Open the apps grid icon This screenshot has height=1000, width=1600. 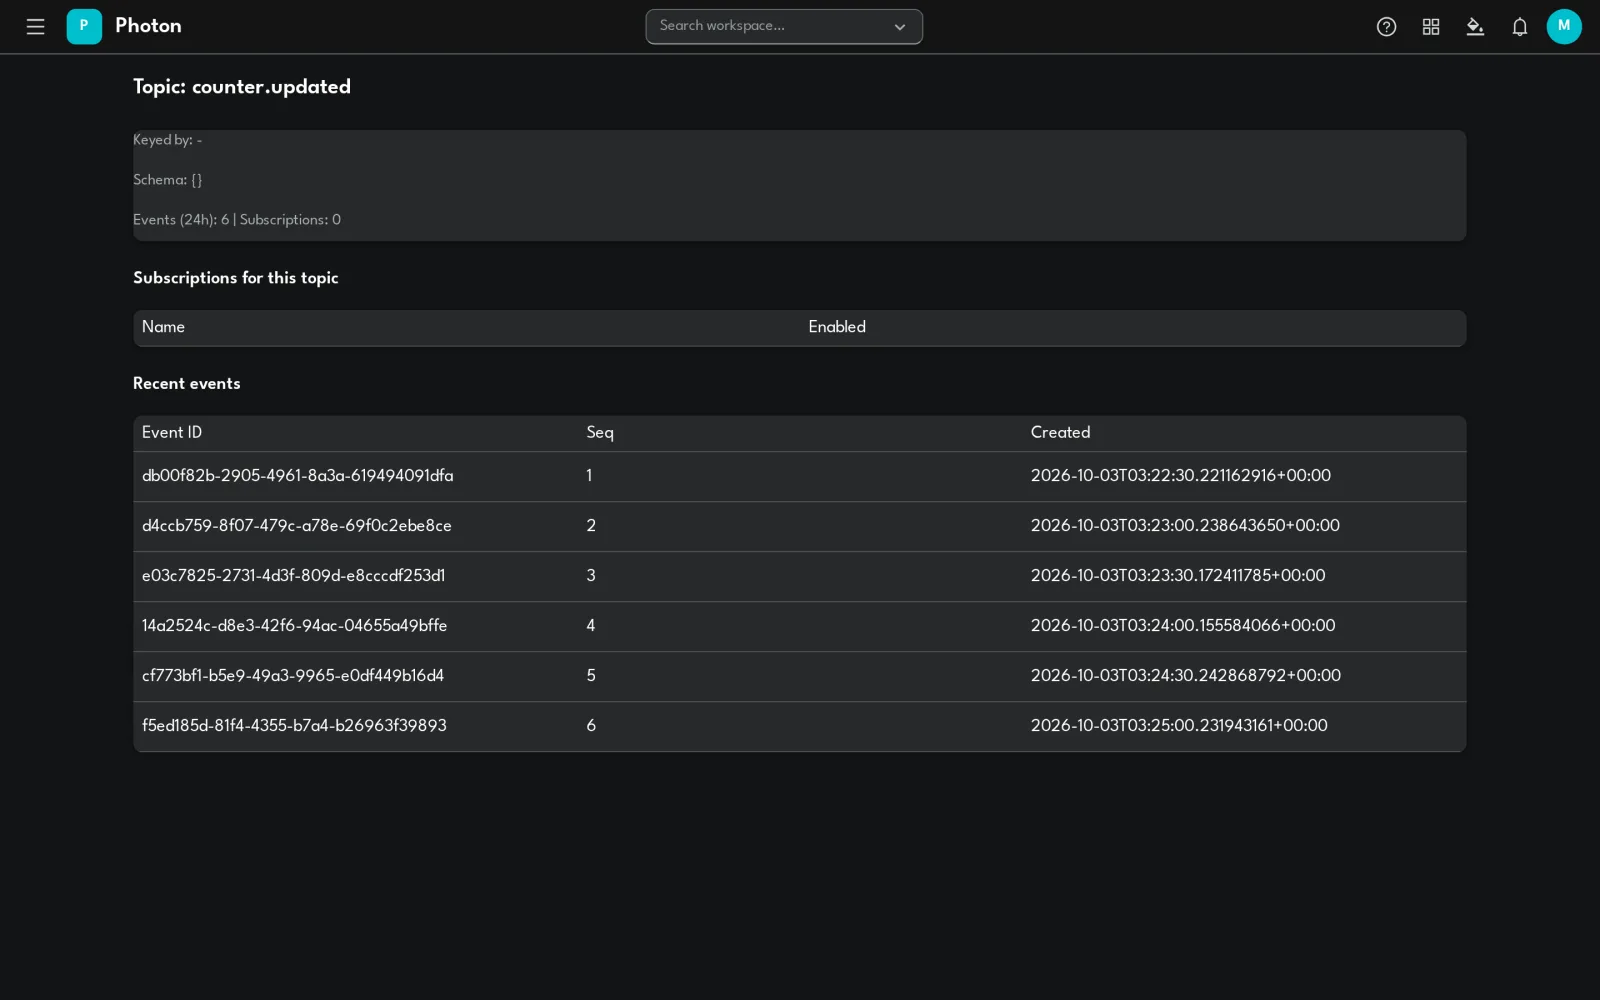[x=1431, y=27]
